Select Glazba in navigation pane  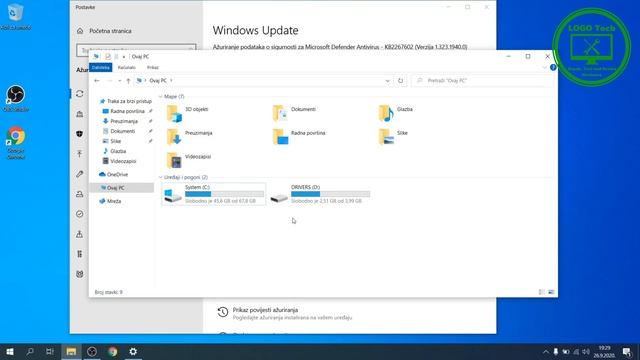click(115, 151)
